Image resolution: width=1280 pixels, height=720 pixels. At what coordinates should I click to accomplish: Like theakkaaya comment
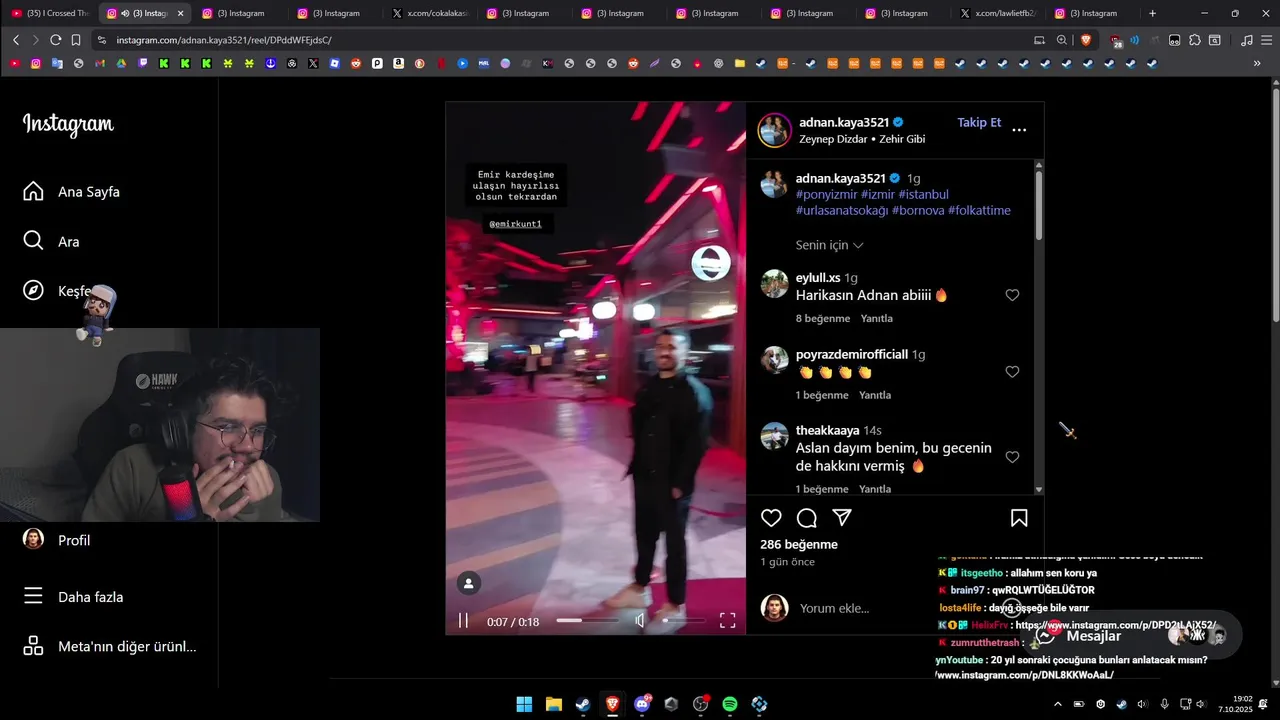pos(1012,457)
